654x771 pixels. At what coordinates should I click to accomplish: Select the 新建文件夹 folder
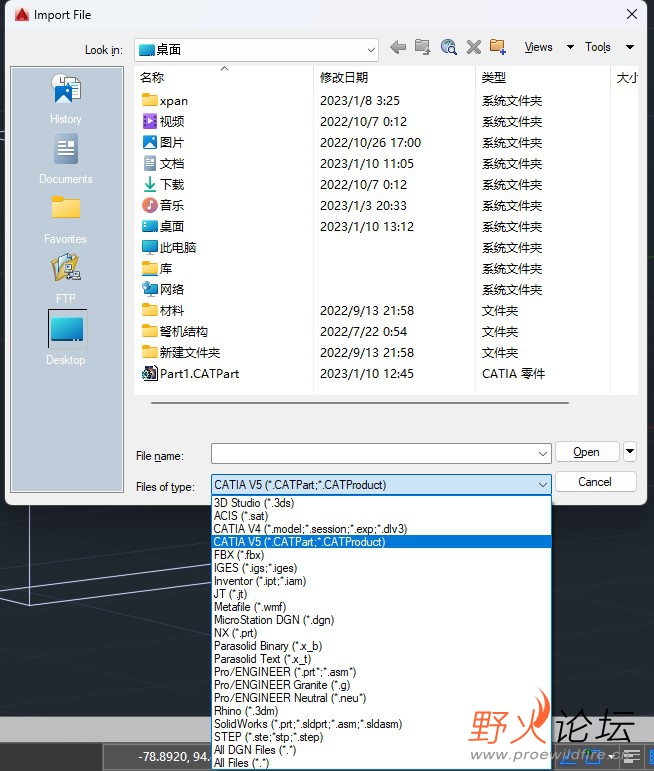click(181, 353)
